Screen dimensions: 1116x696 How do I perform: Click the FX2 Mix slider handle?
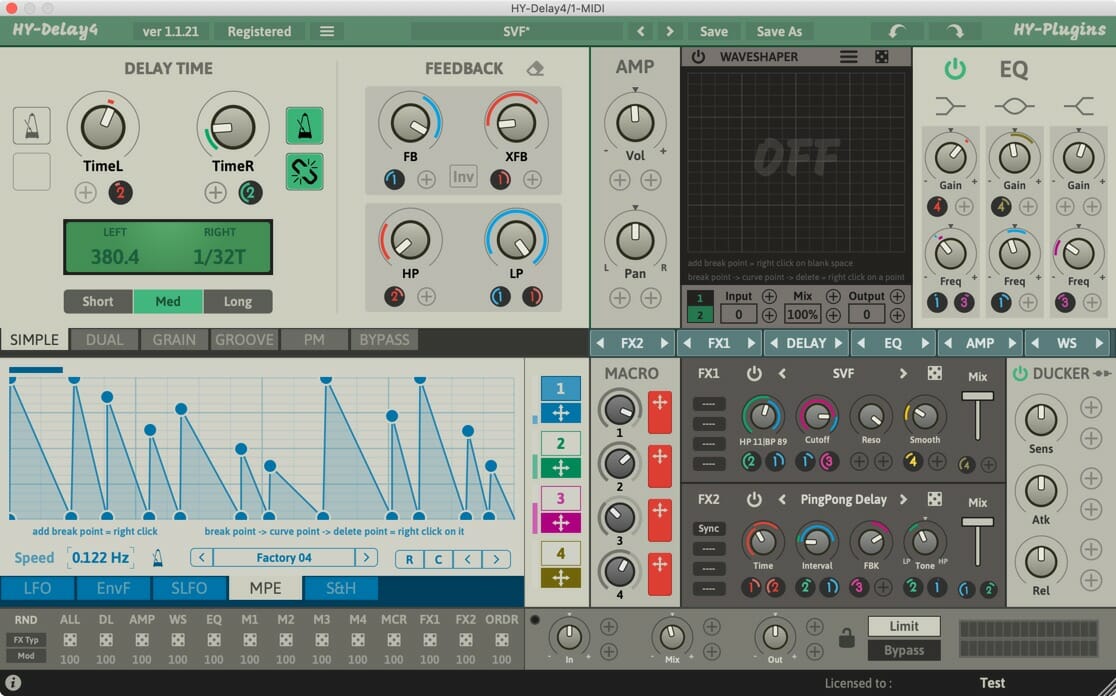tap(977, 522)
